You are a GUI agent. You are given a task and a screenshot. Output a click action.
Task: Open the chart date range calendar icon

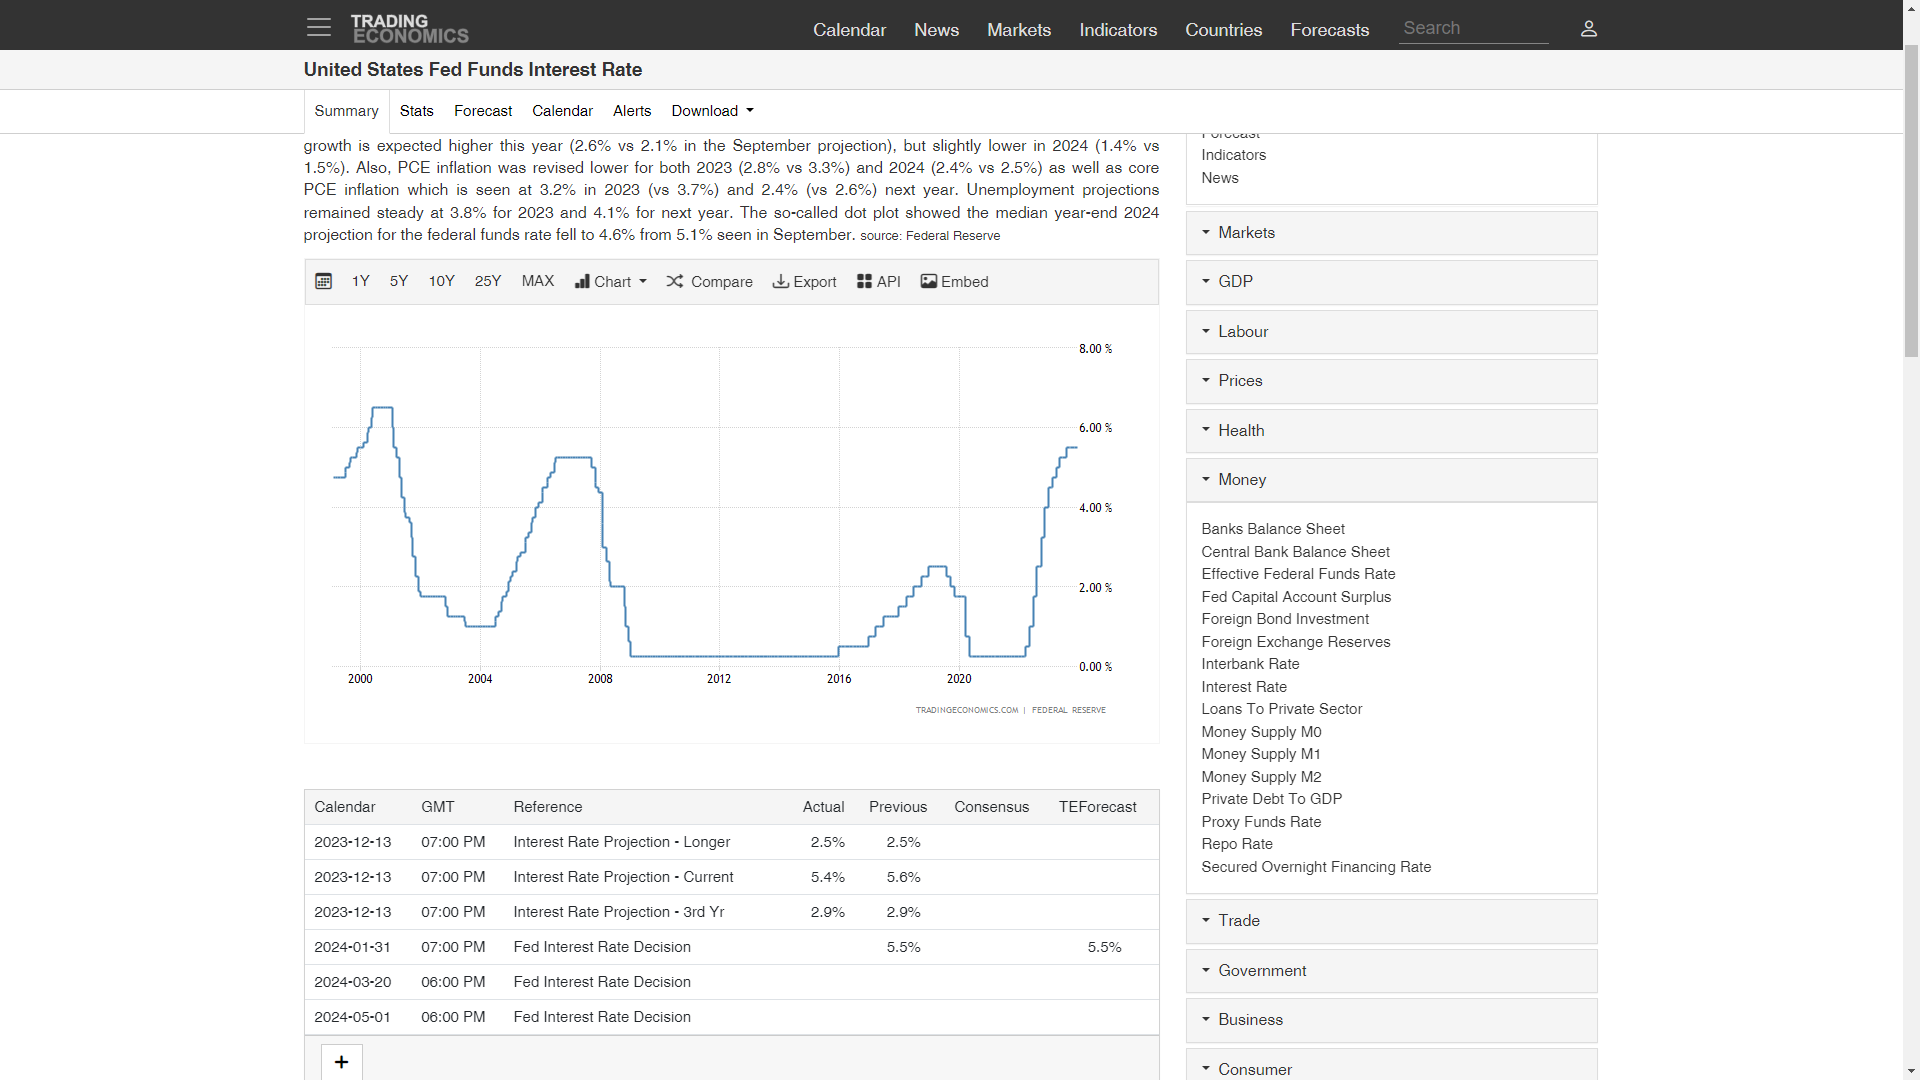tap(323, 282)
